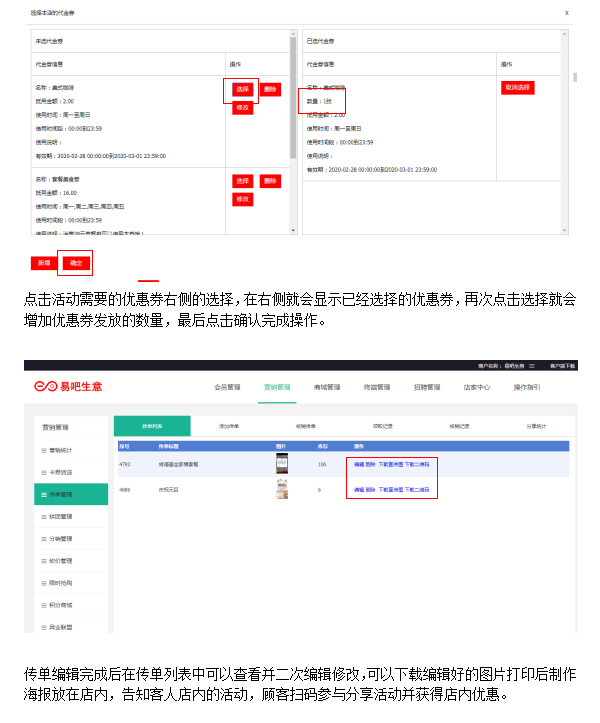Click the 取消选择 button in selected coupons

tap(518, 88)
